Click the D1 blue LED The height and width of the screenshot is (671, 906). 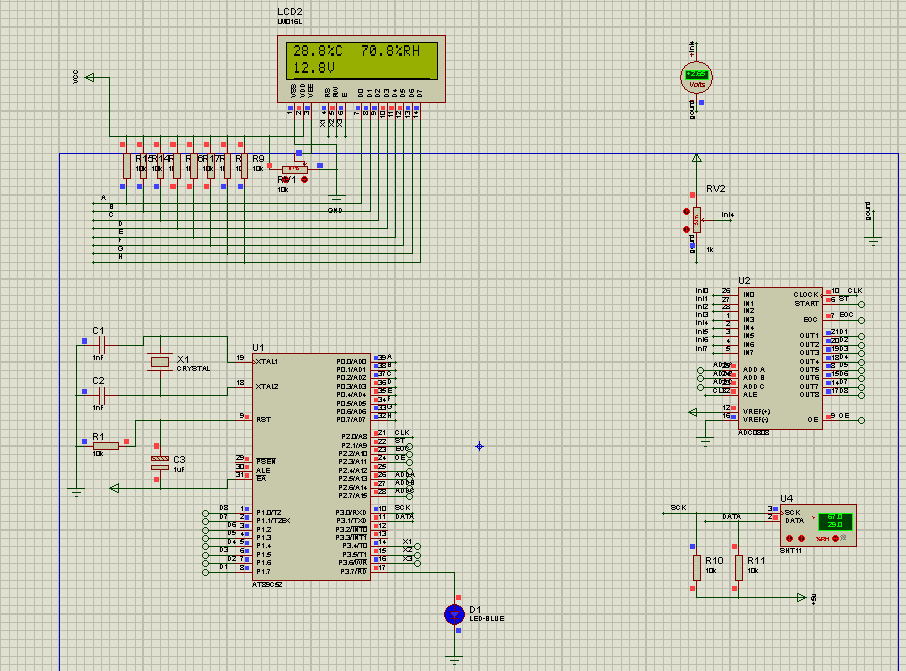coord(455,613)
